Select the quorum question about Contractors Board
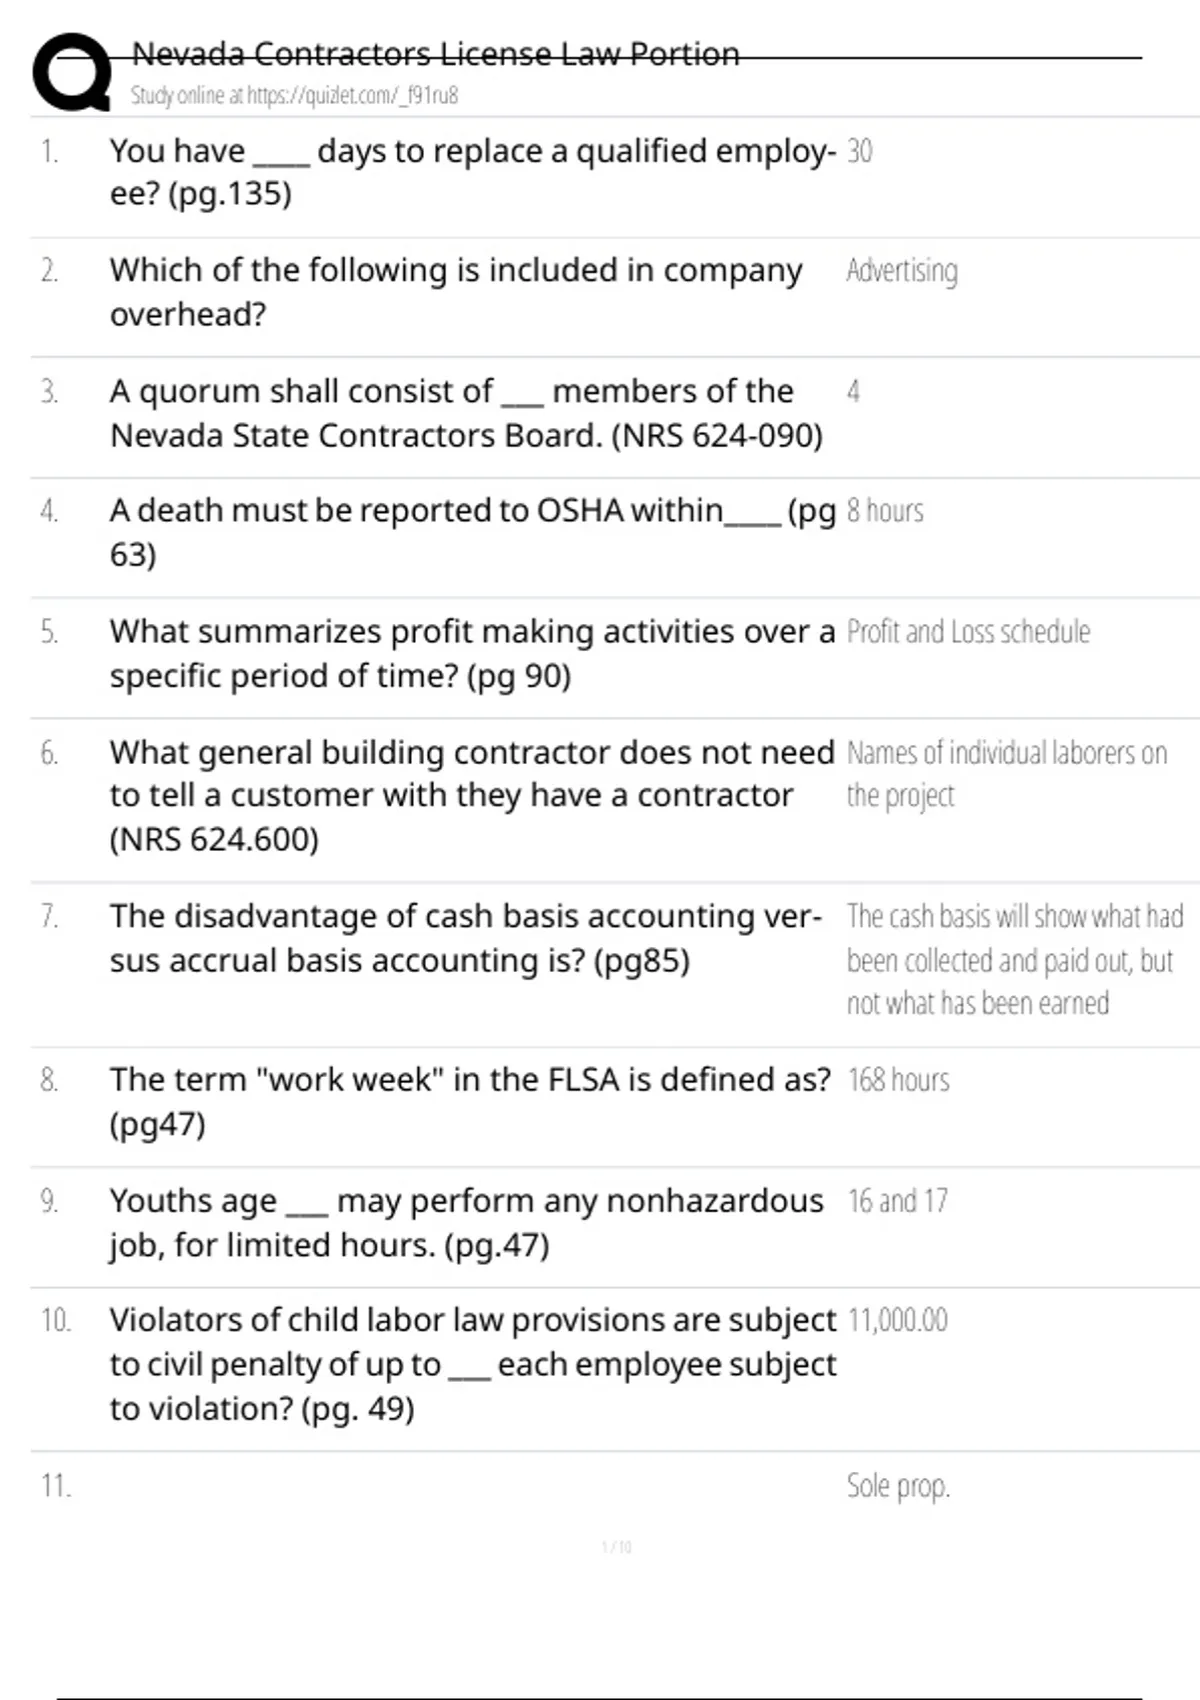Image resolution: width=1200 pixels, height=1700 pixels. (x=466, y=413)
